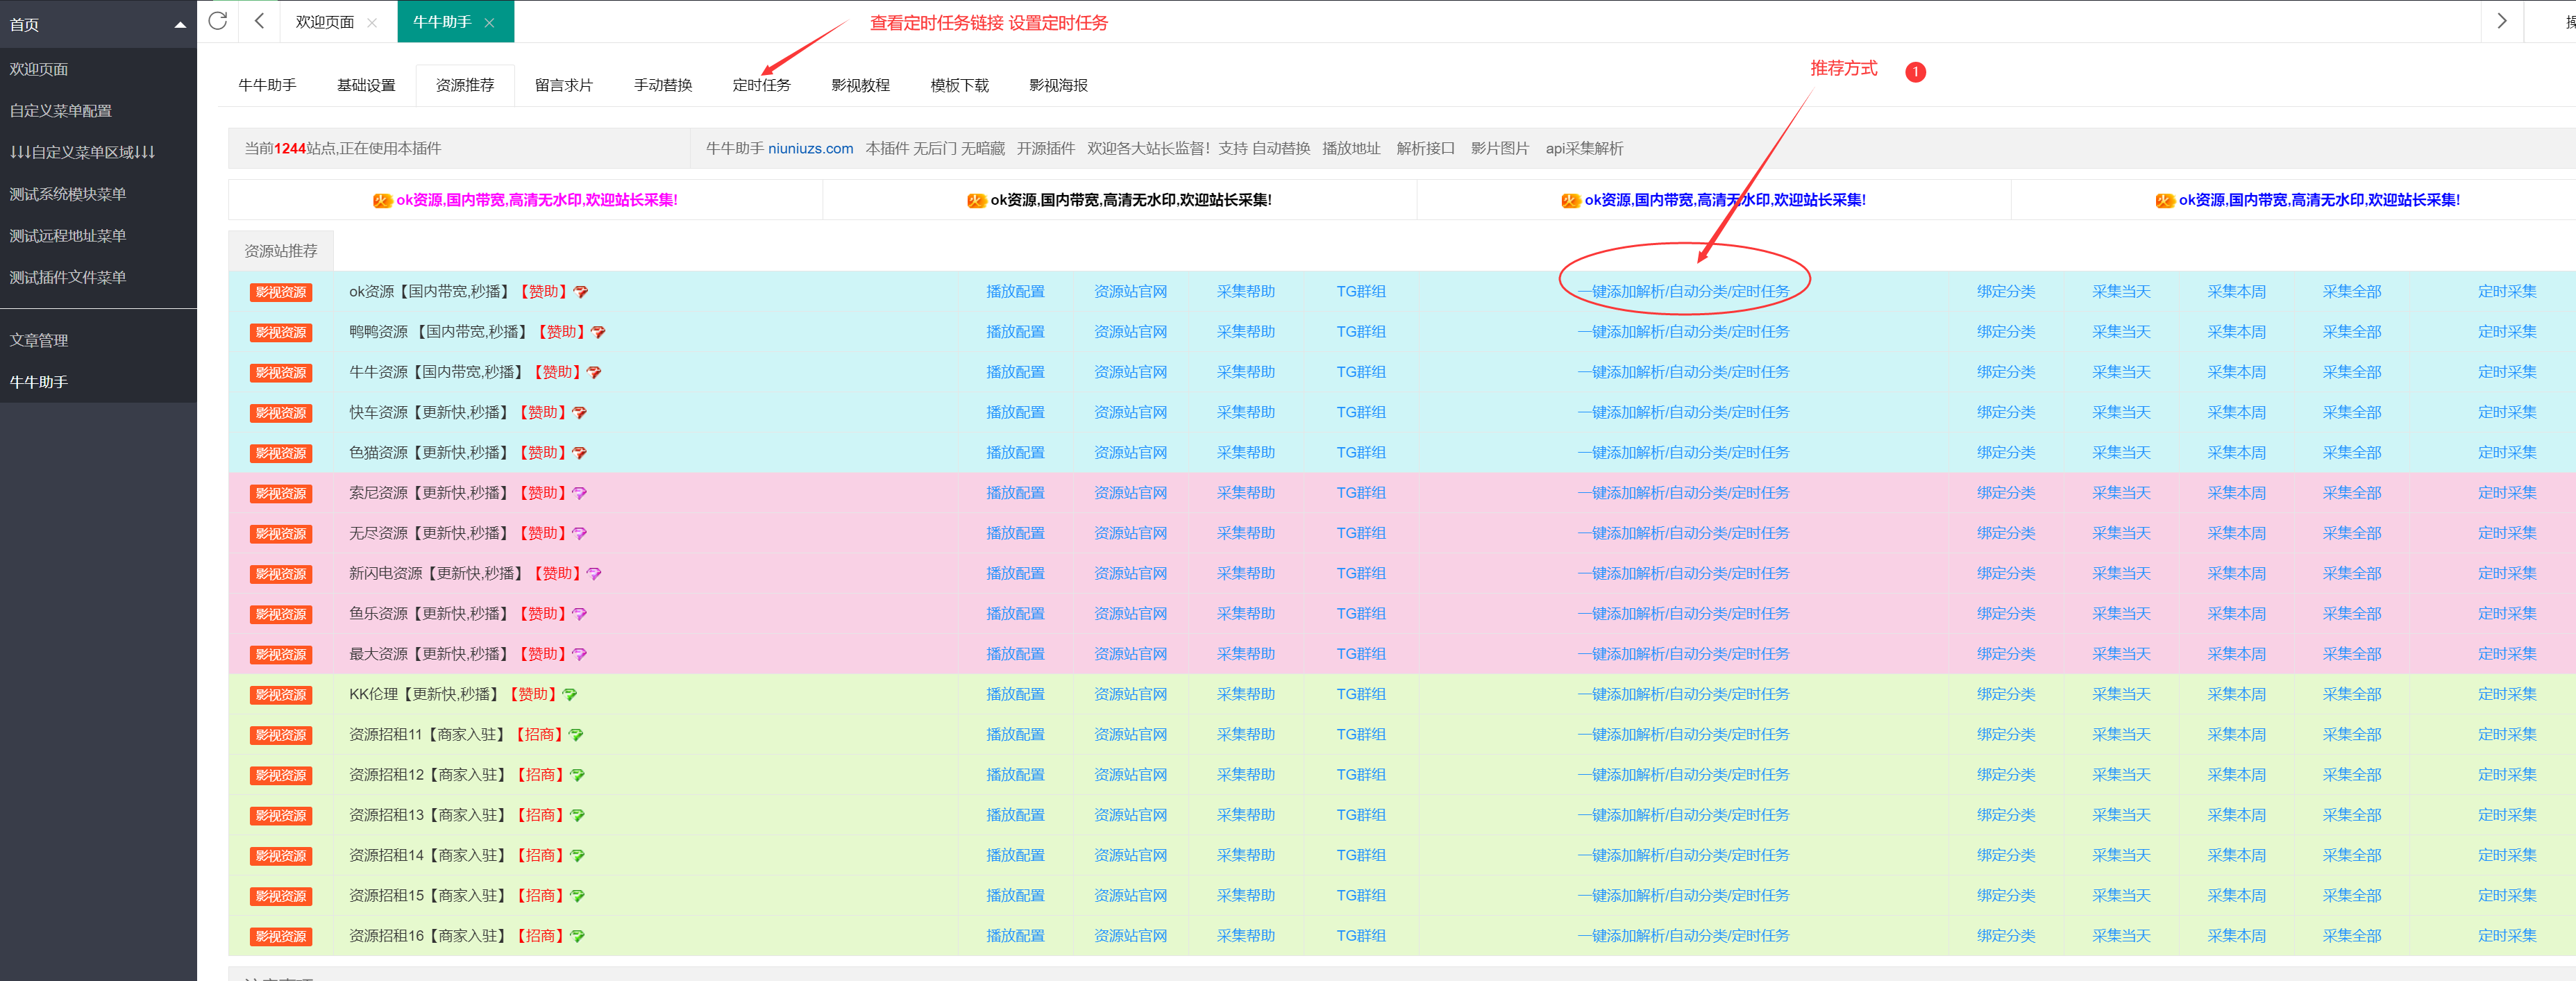The width and height of the screenshot is (2576, 981).
Task: Click 绑定分类 on the 最大资源 row
Action: [2005, 654]
